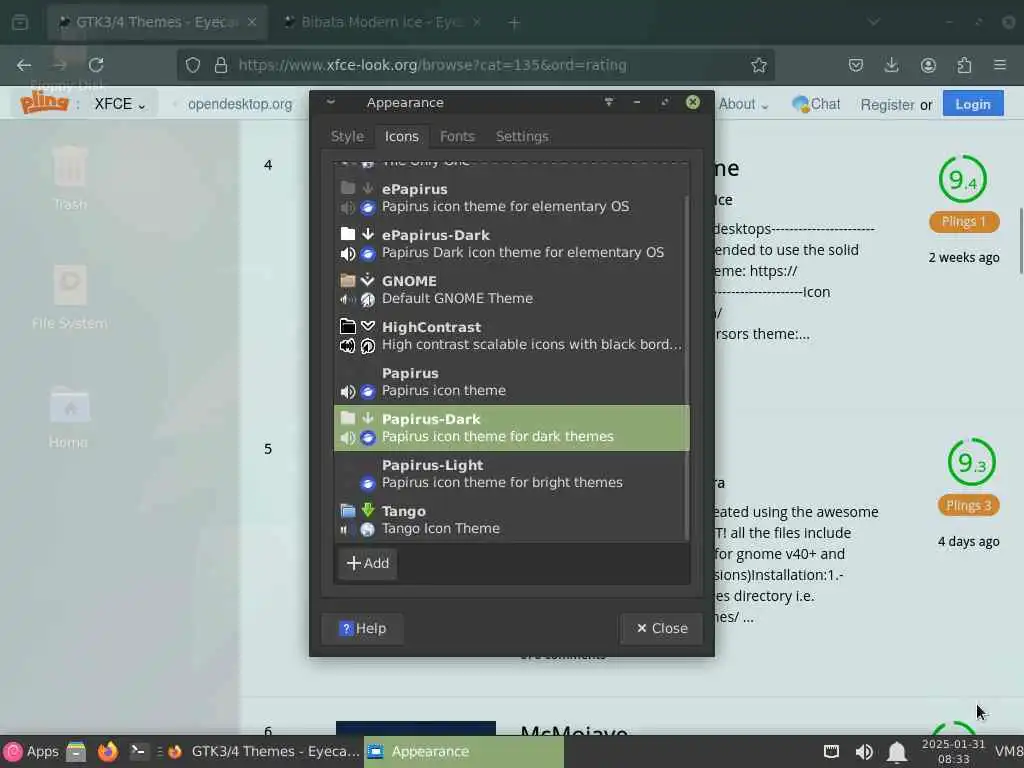This screenshot has height=768, width=1024.
Task: Click the Appearance taskbar window button
Action: pos(464,752)
